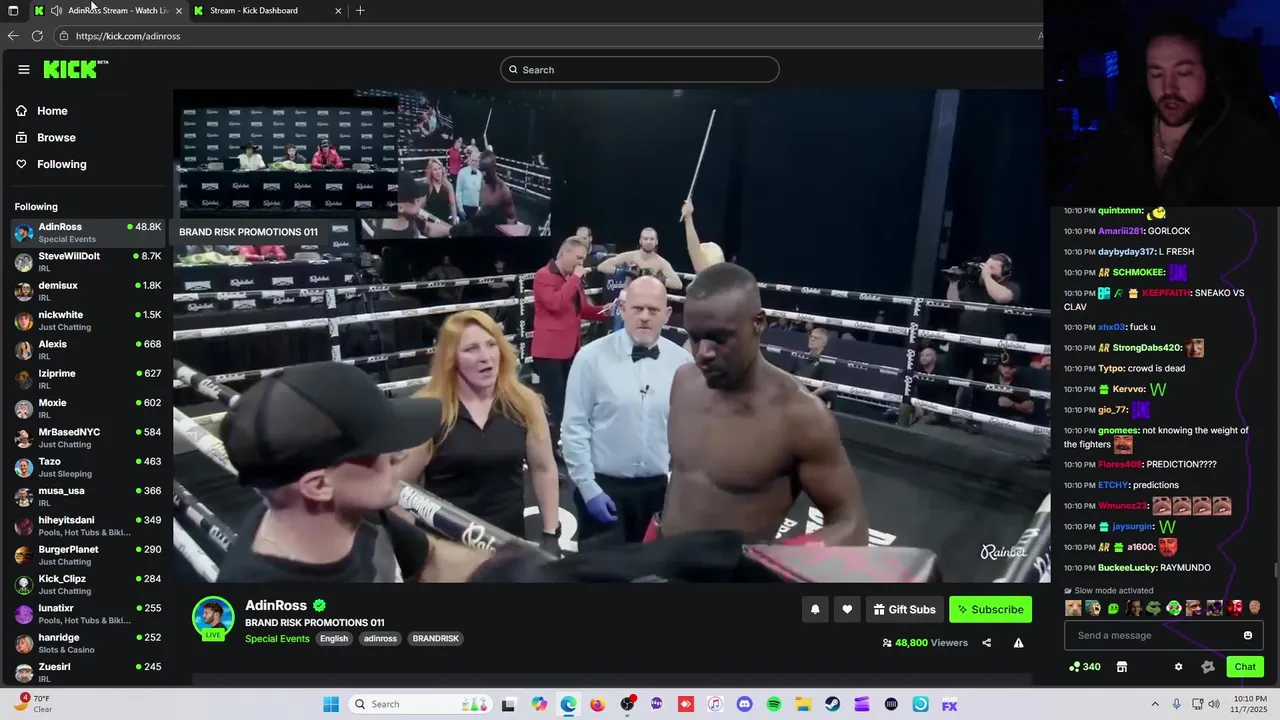Open the emoji picker in chat input
This screenshot has height=720, width=1280.
point(1248,635)
